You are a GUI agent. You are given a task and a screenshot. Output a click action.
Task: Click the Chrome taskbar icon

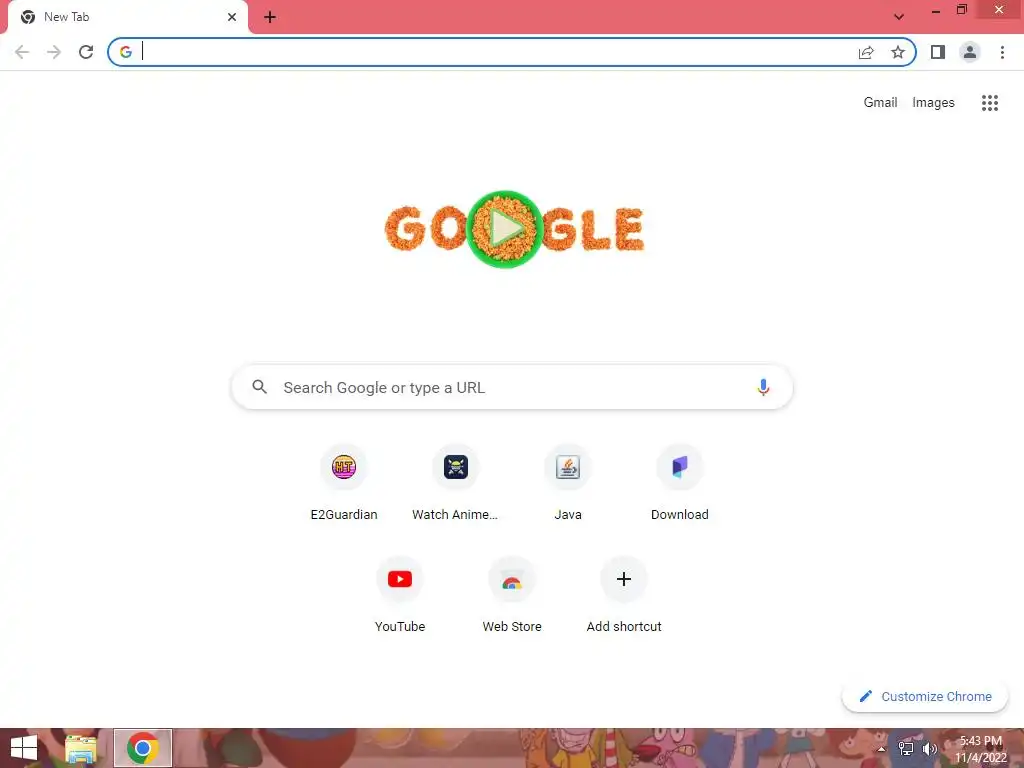143,748
